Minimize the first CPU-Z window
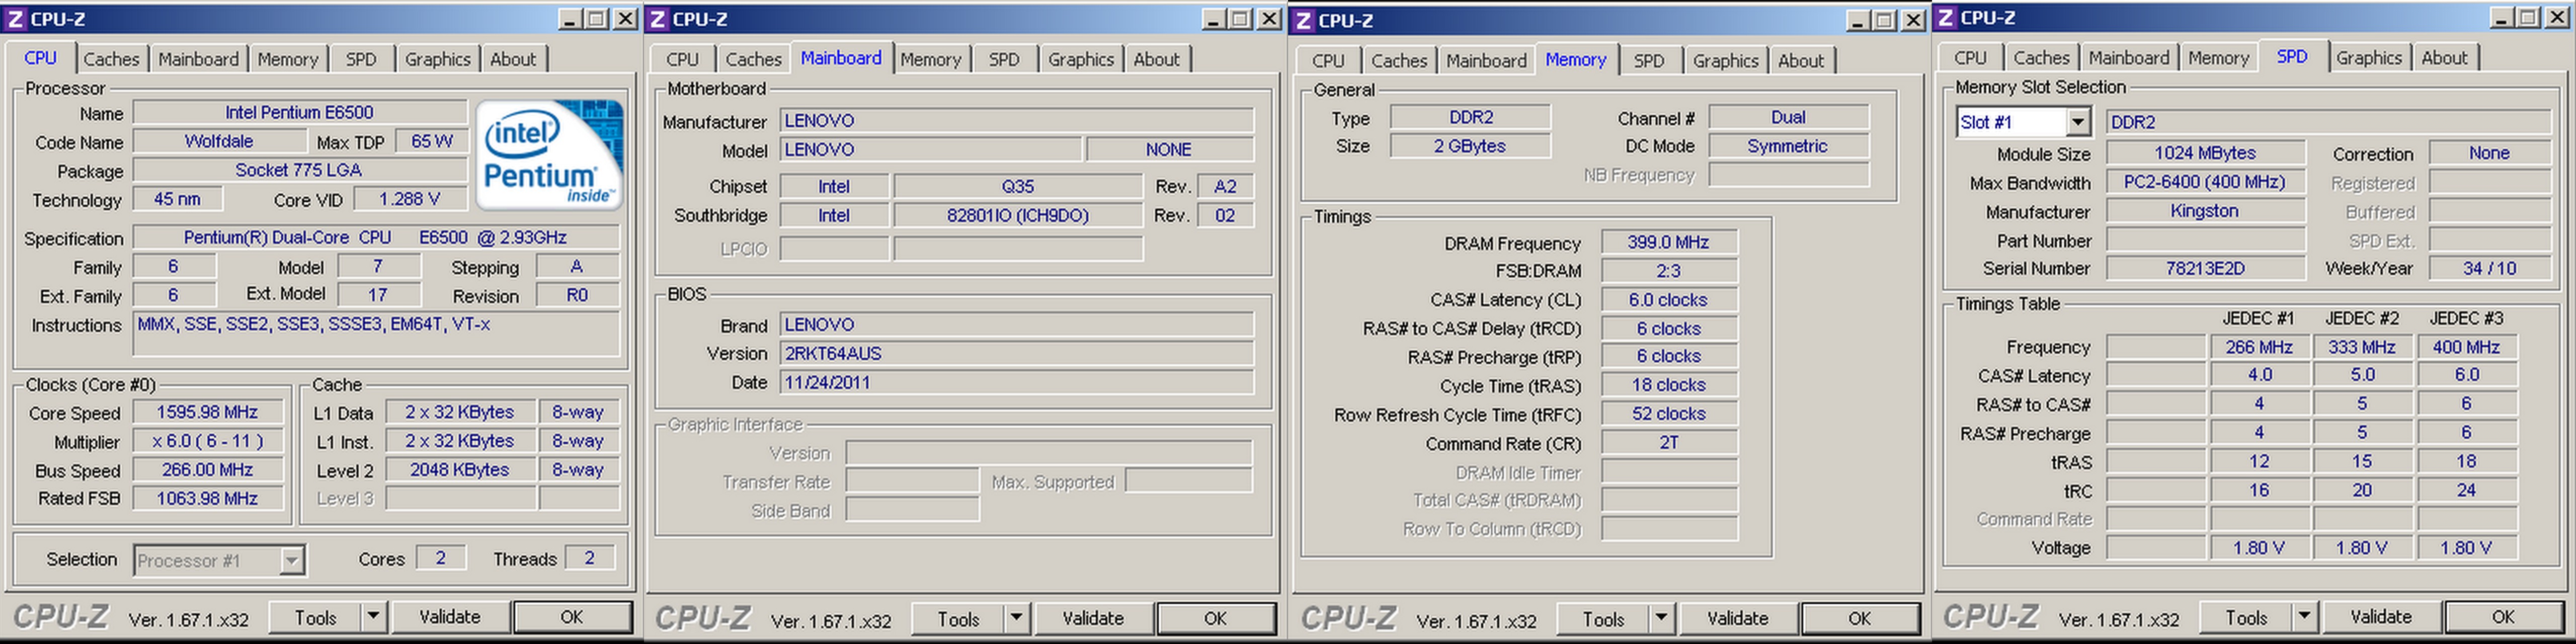 570,18
